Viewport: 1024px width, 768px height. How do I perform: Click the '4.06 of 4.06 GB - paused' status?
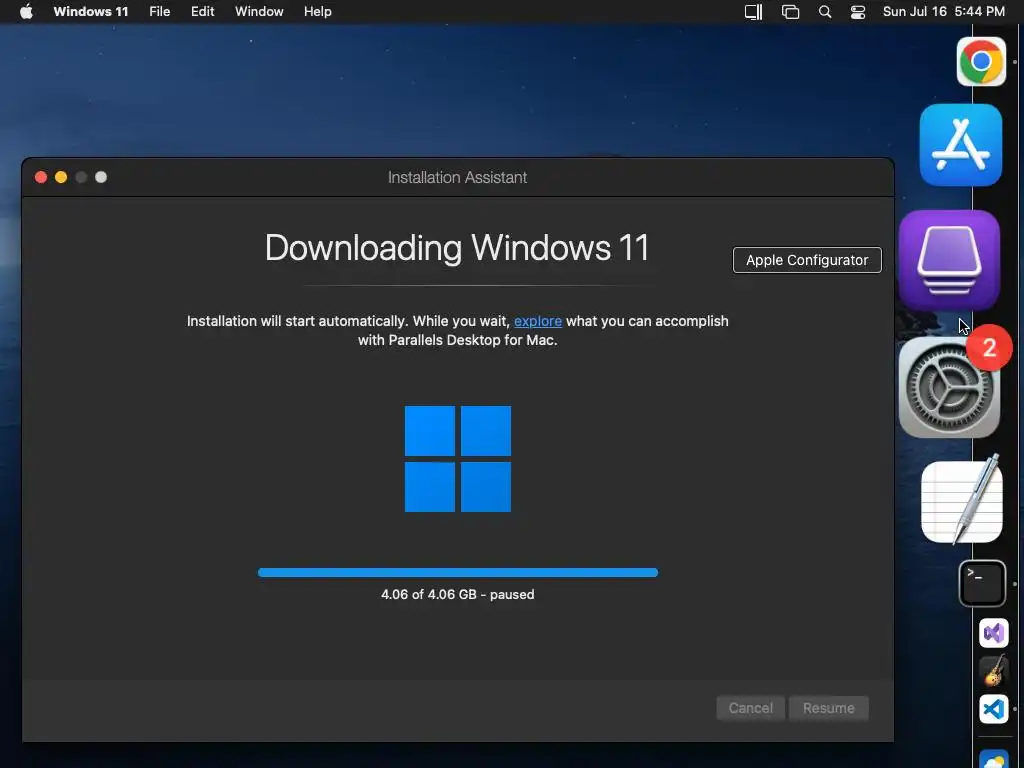pyautogui.click(x=458, y=595)
